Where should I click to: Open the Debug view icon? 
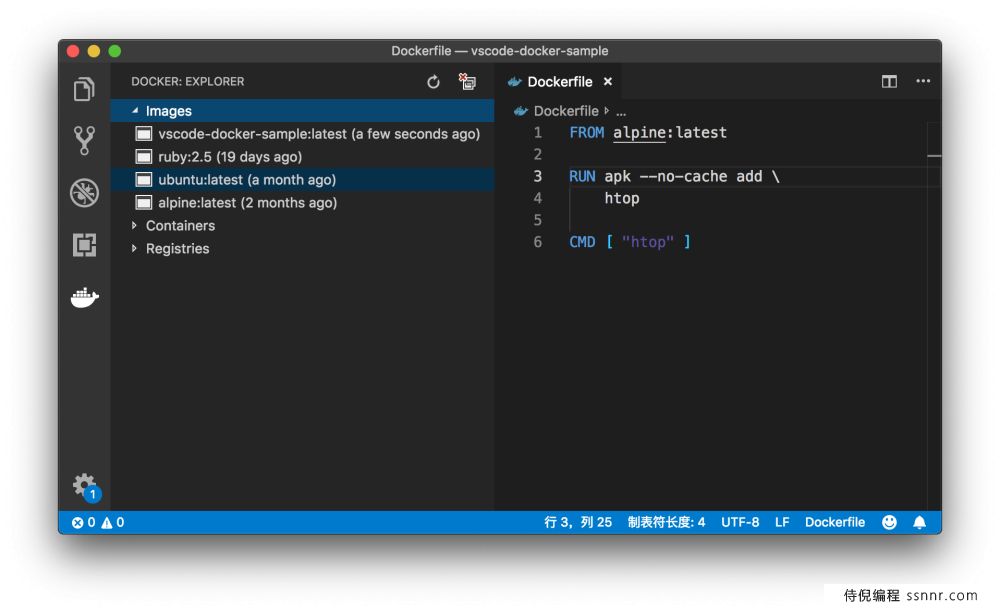[x=84, y=193]
